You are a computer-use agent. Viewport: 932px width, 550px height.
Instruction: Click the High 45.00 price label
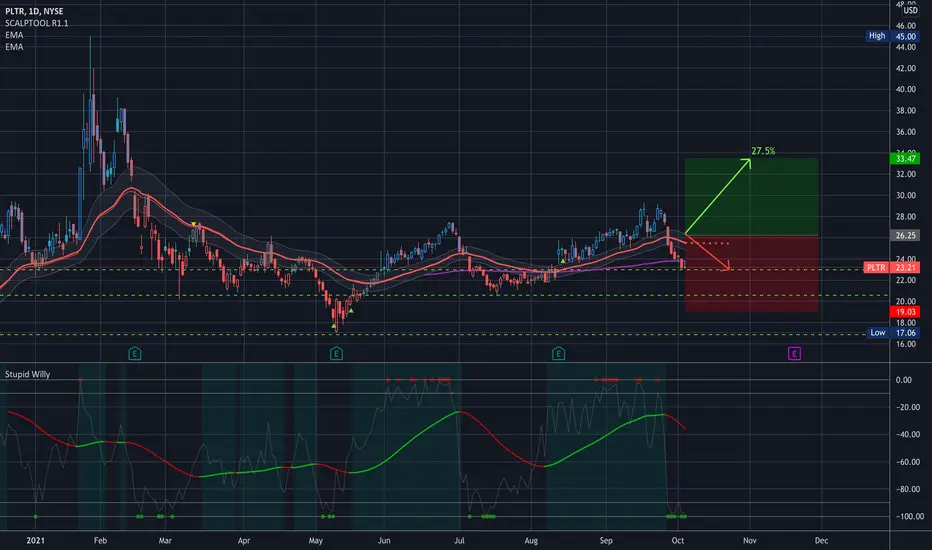click(x=893, y=36)
